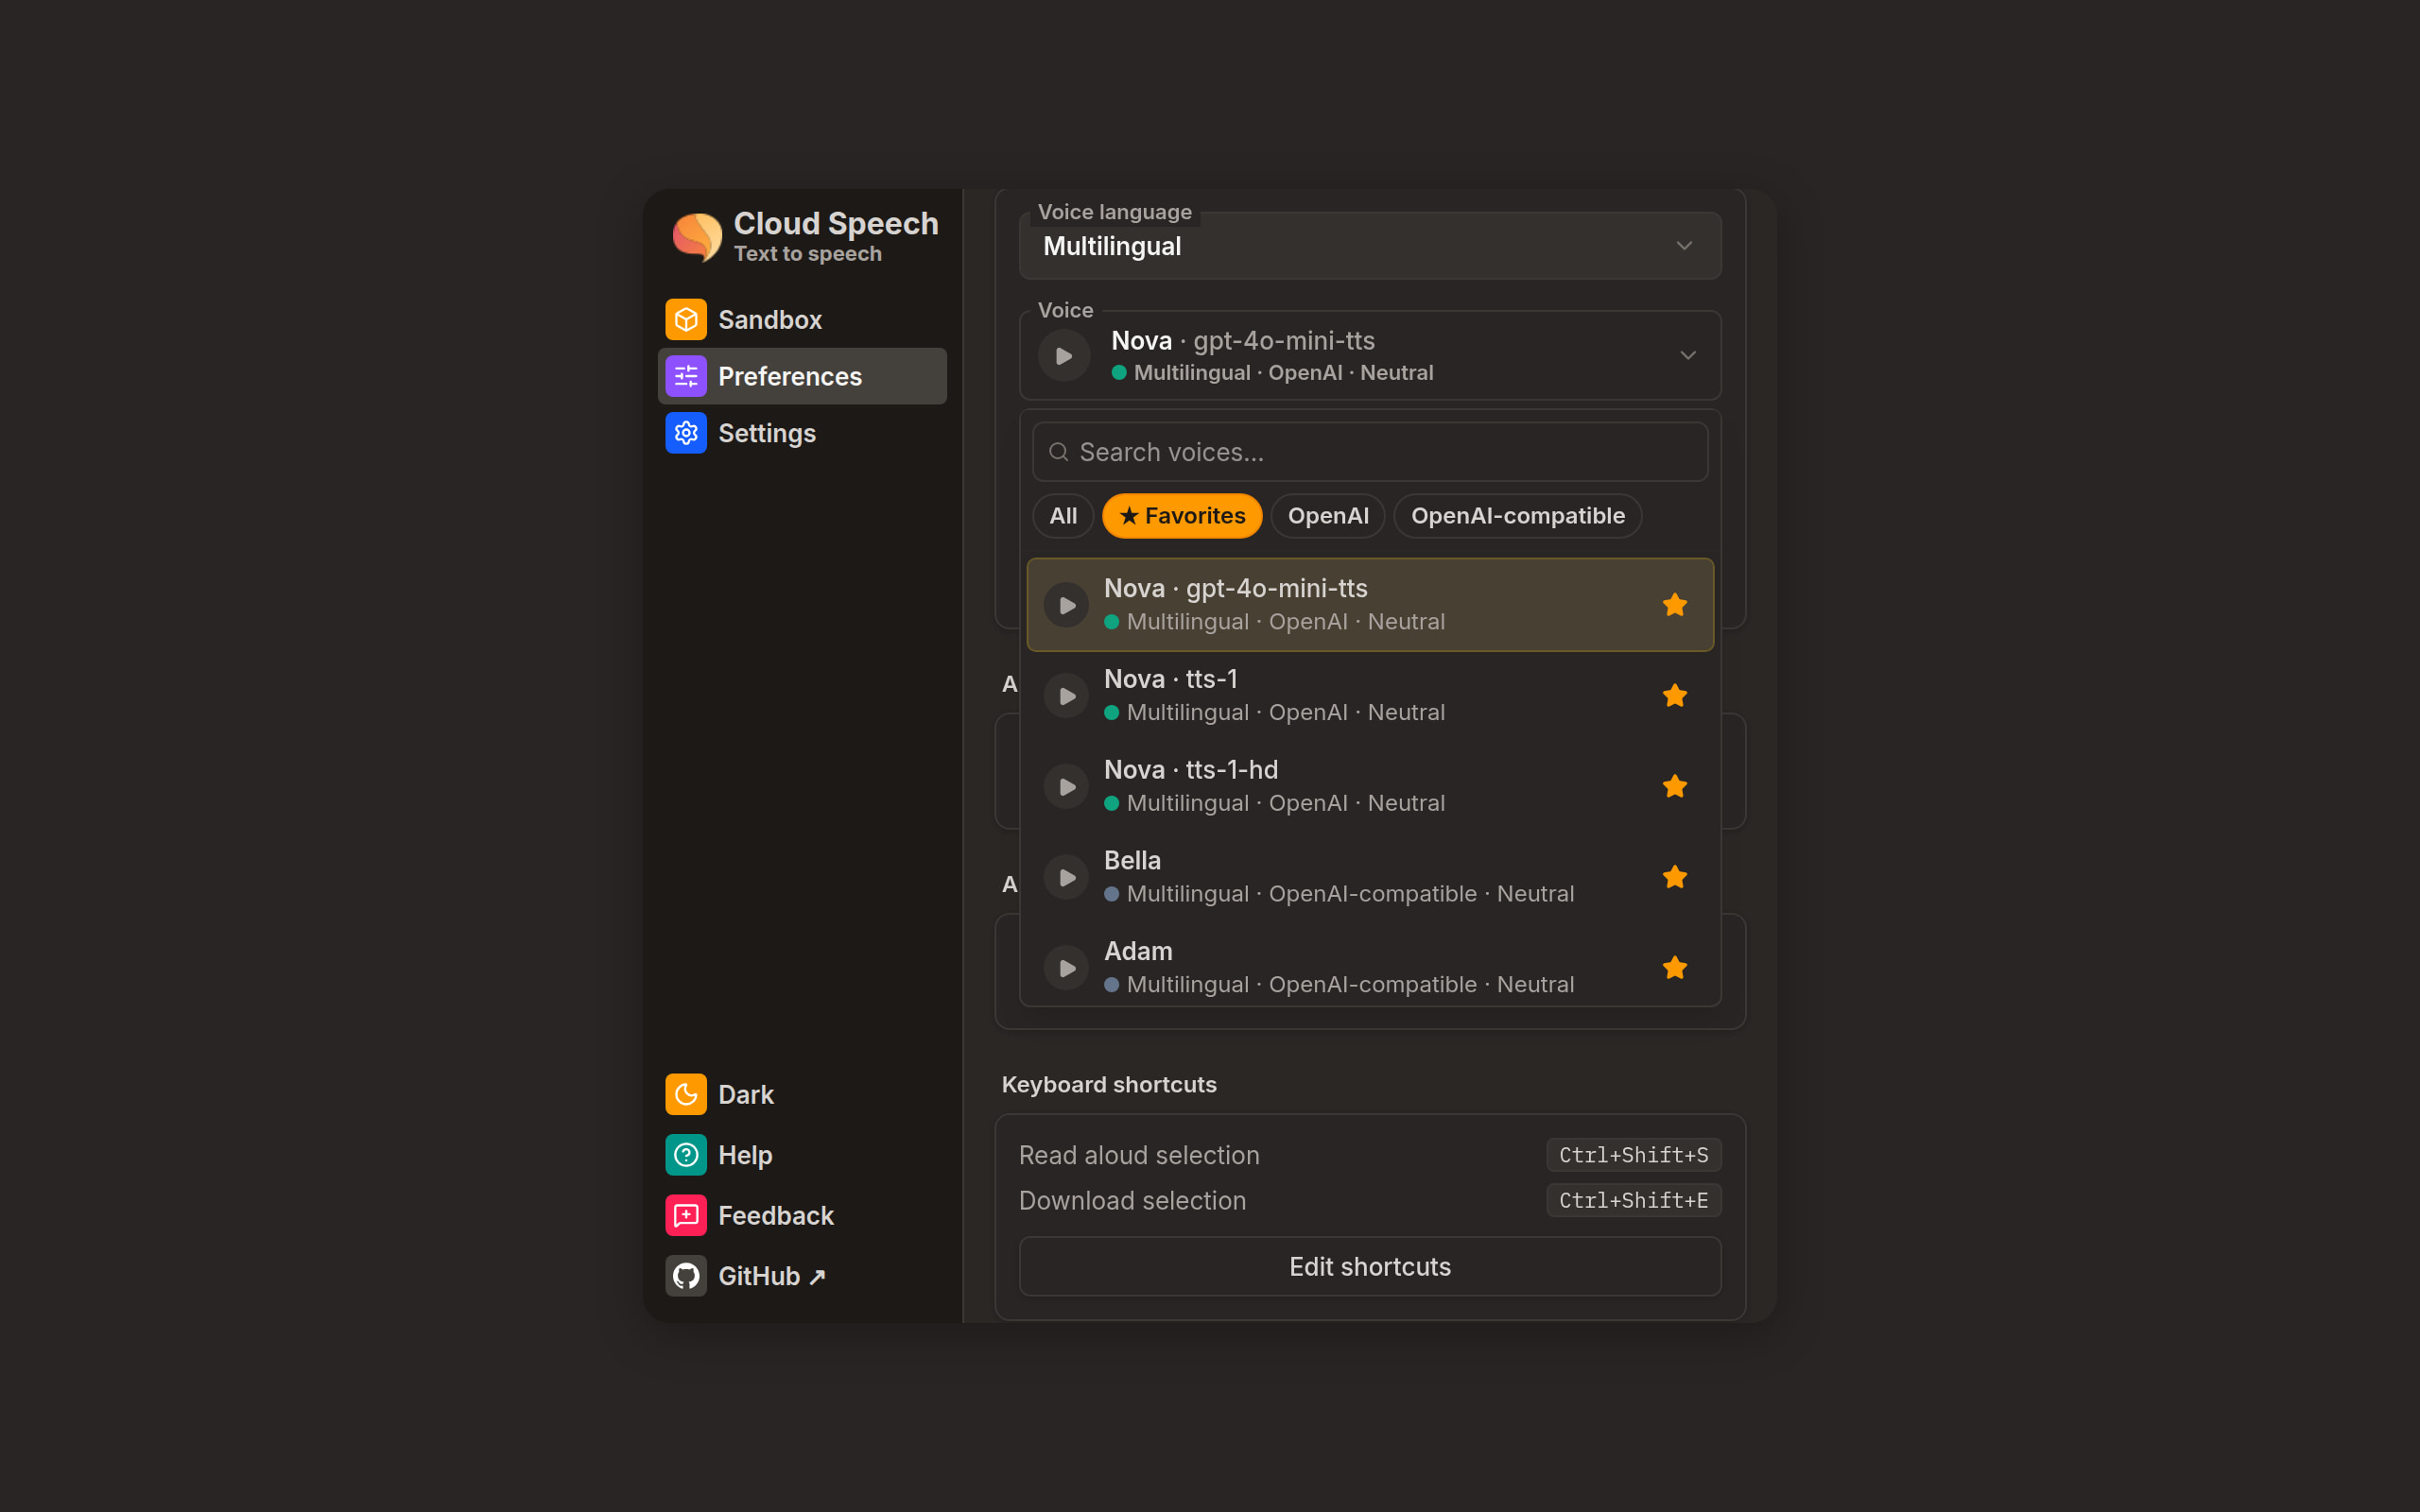Click the Edit shortcuts button
Viewport: 2420px width, 1512px height.
pos(1370,1266)
